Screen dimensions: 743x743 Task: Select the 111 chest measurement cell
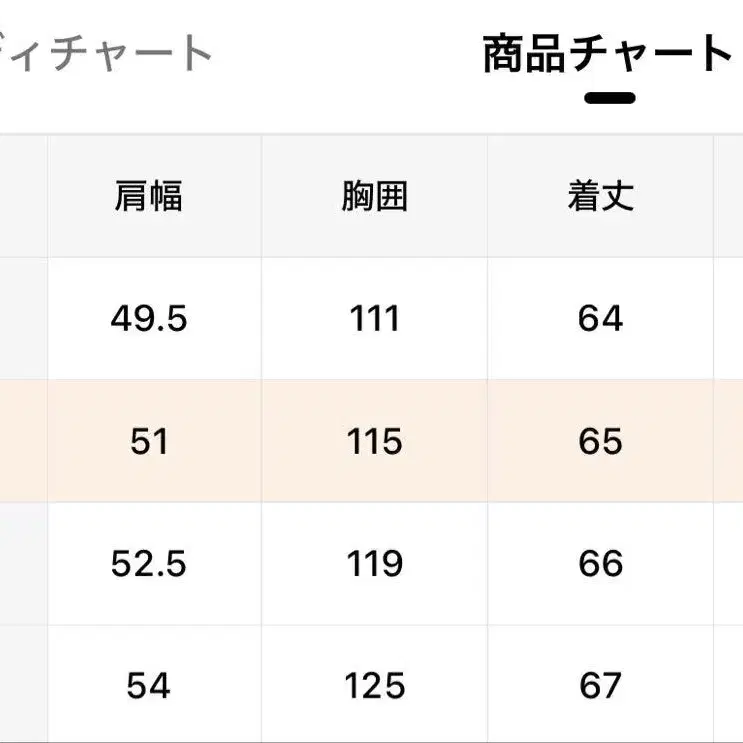coord(375,319)
